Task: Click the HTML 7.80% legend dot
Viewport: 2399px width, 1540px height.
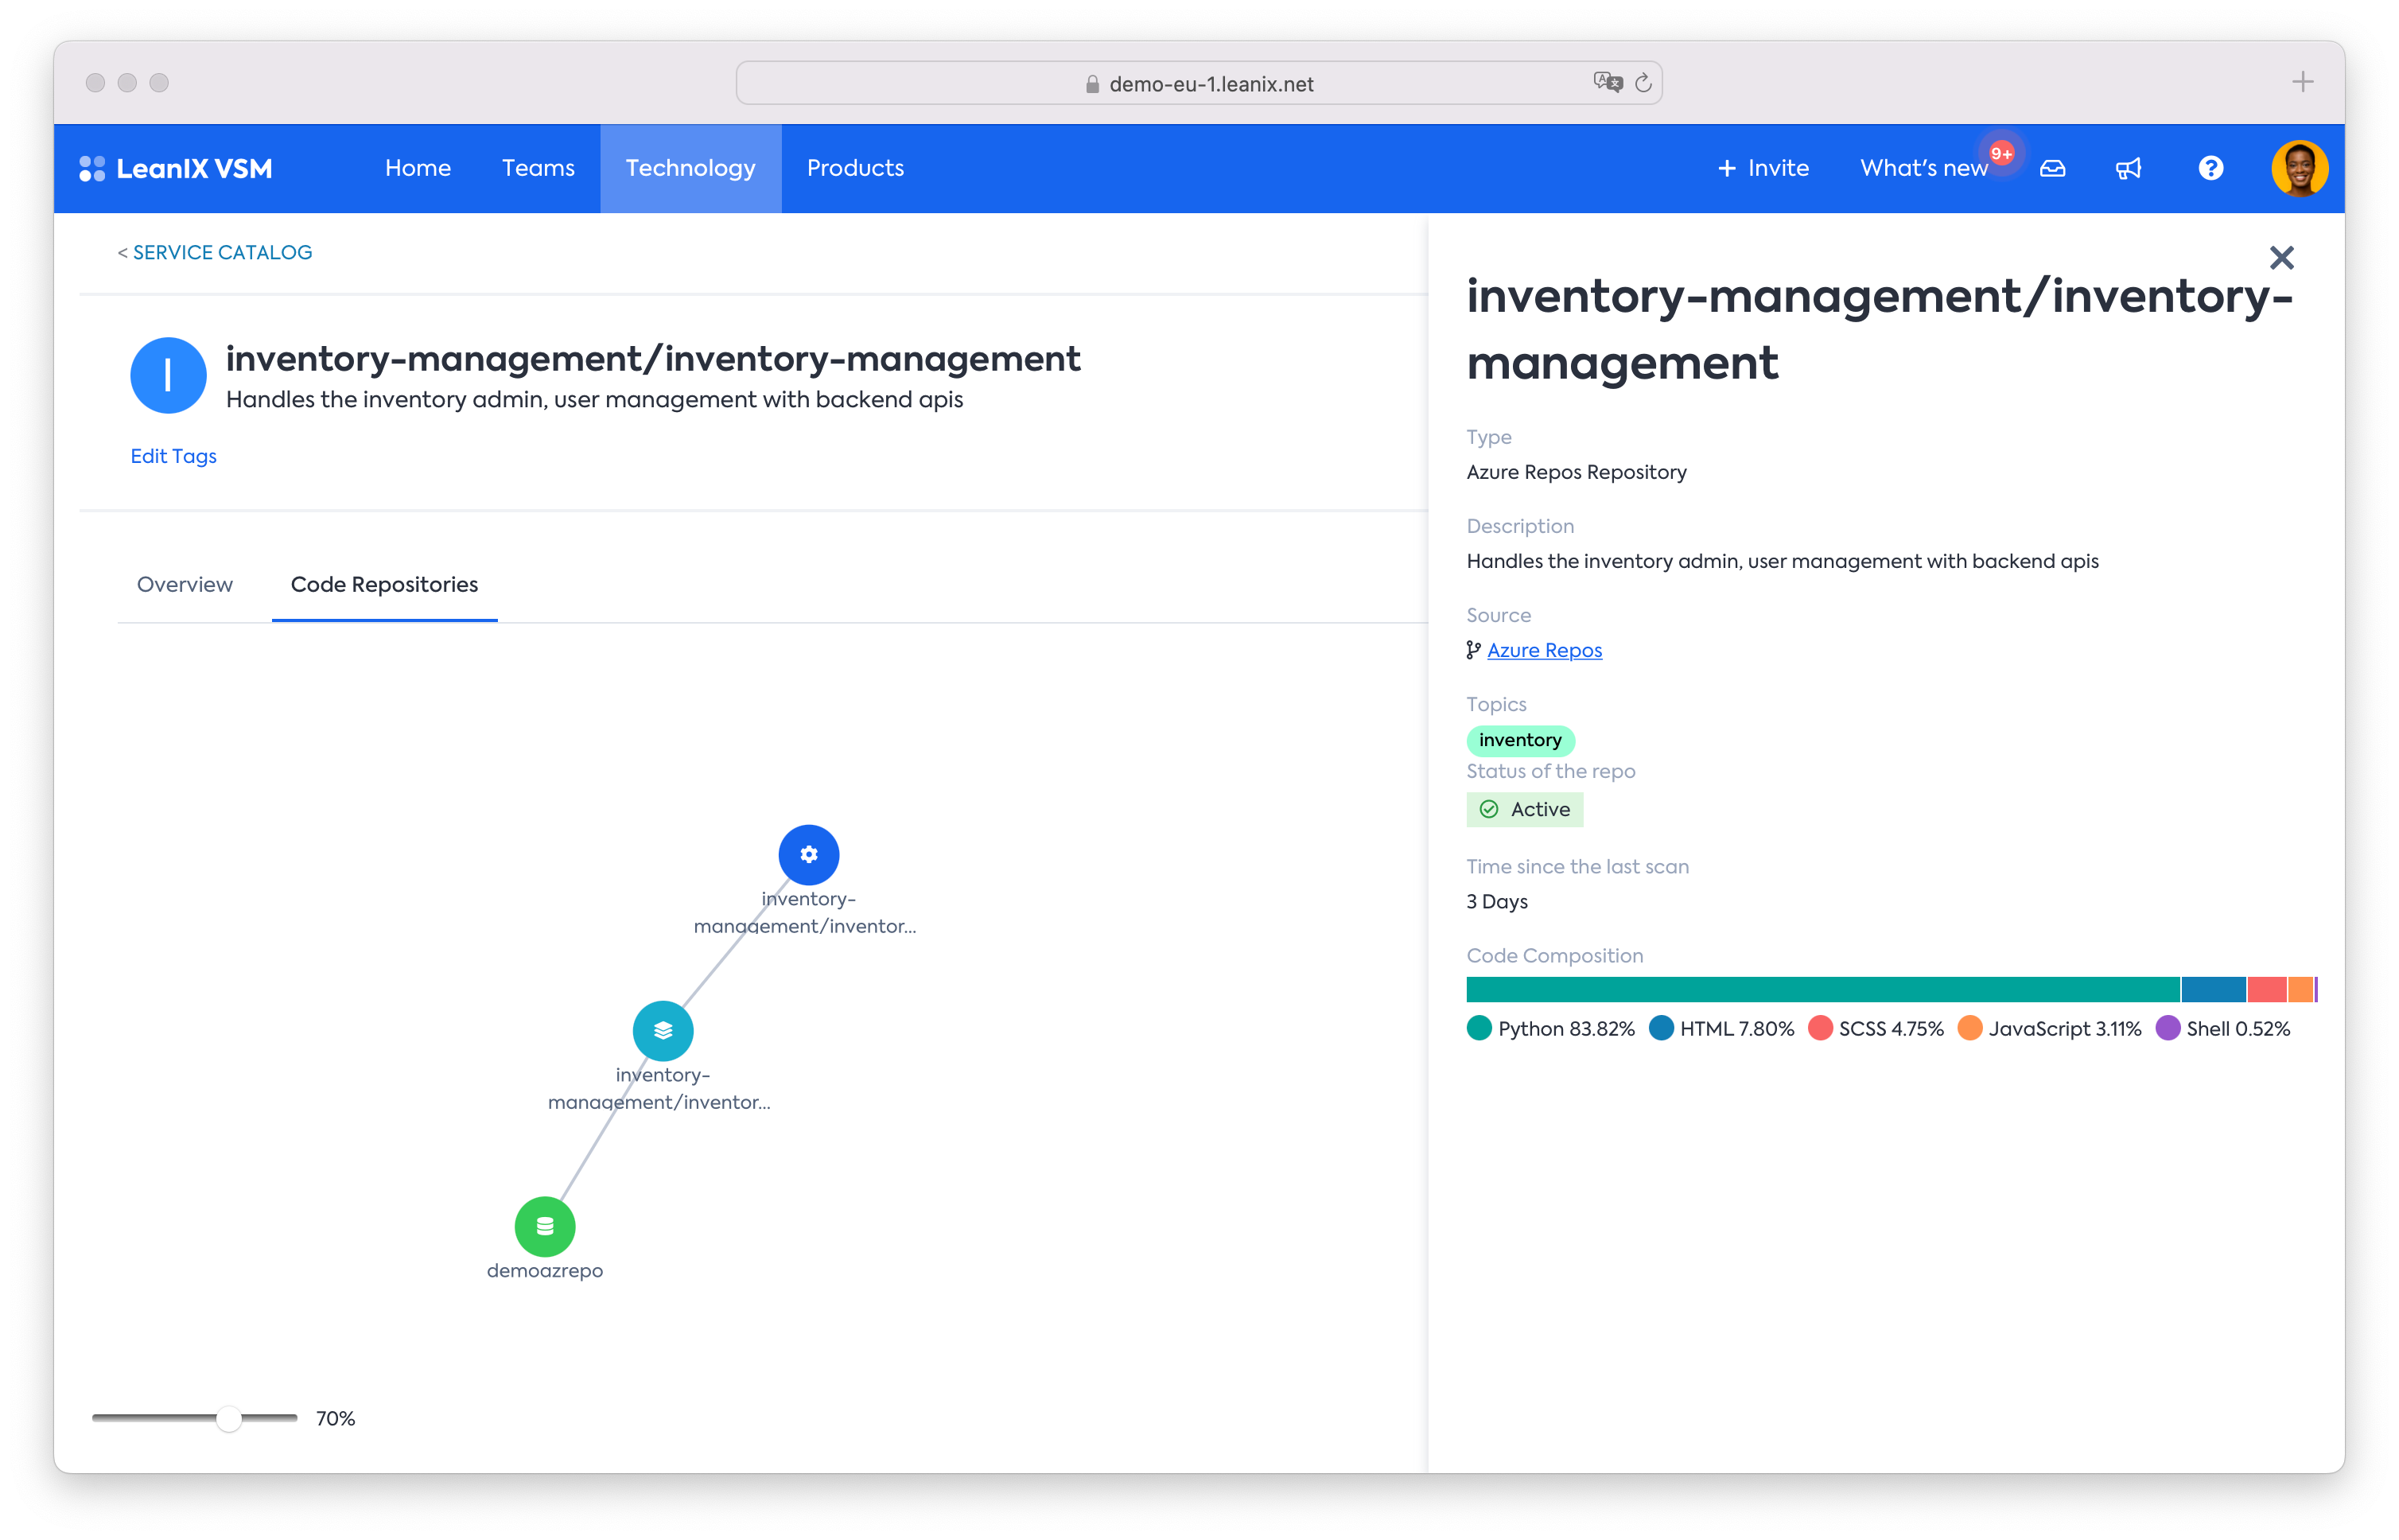Action: (x=1661, y=1028)
